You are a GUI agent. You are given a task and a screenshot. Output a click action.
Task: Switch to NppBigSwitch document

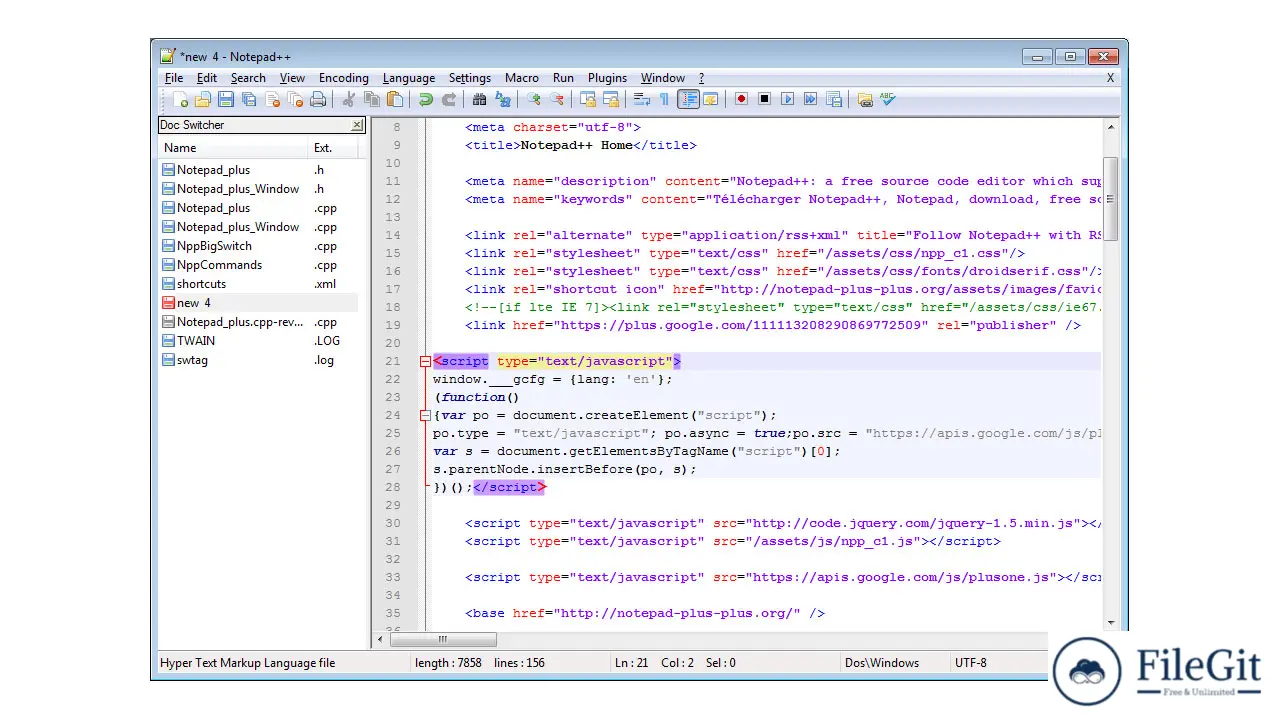pos(258,246)
